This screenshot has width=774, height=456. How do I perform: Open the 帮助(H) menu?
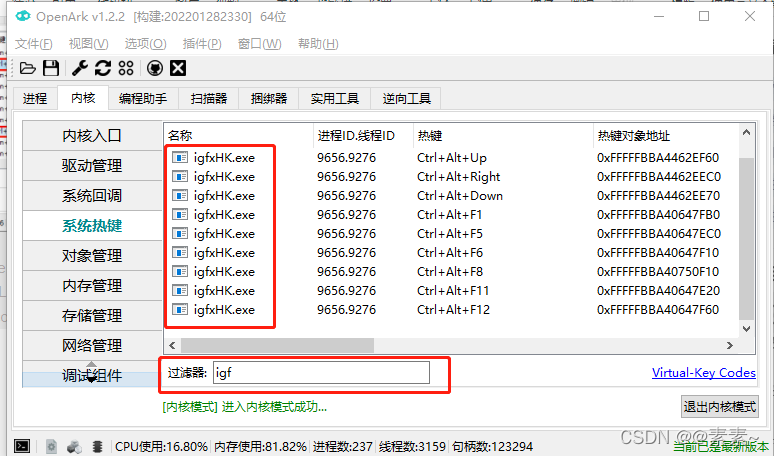pos(318,44)
